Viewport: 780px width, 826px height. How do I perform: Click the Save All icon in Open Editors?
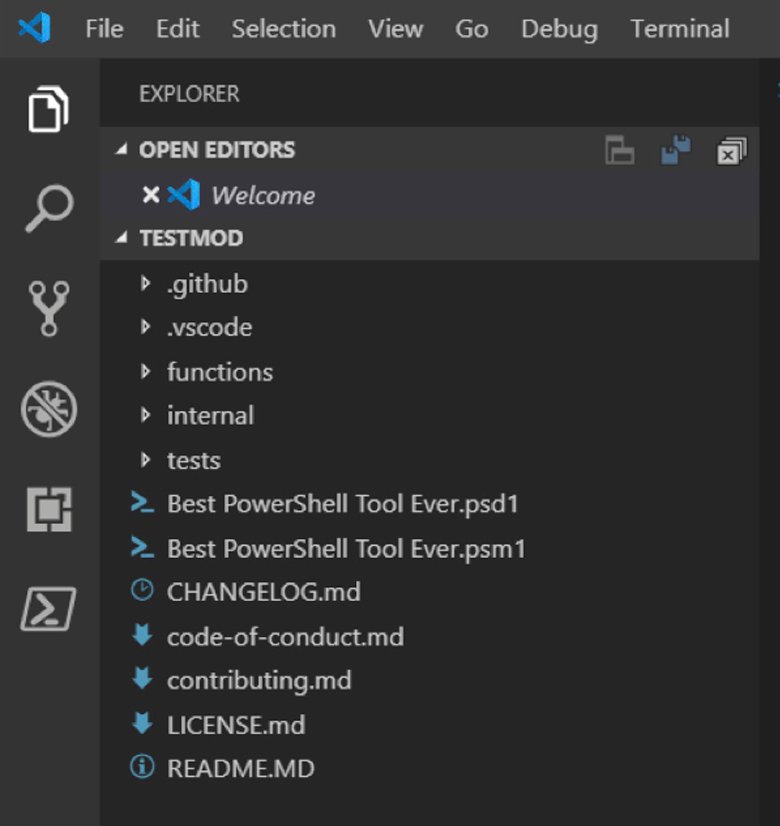click(x=676, y=152)
